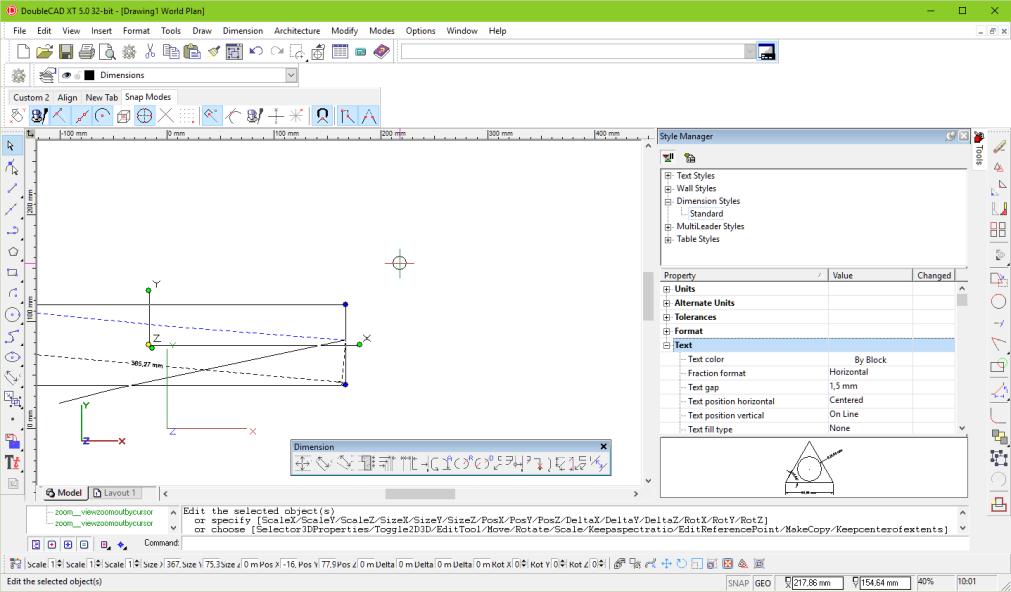The width and height of the screenshot is (1011, 592).
Task: Activate the Text tool in left toolbar
Action: [12, 462]
